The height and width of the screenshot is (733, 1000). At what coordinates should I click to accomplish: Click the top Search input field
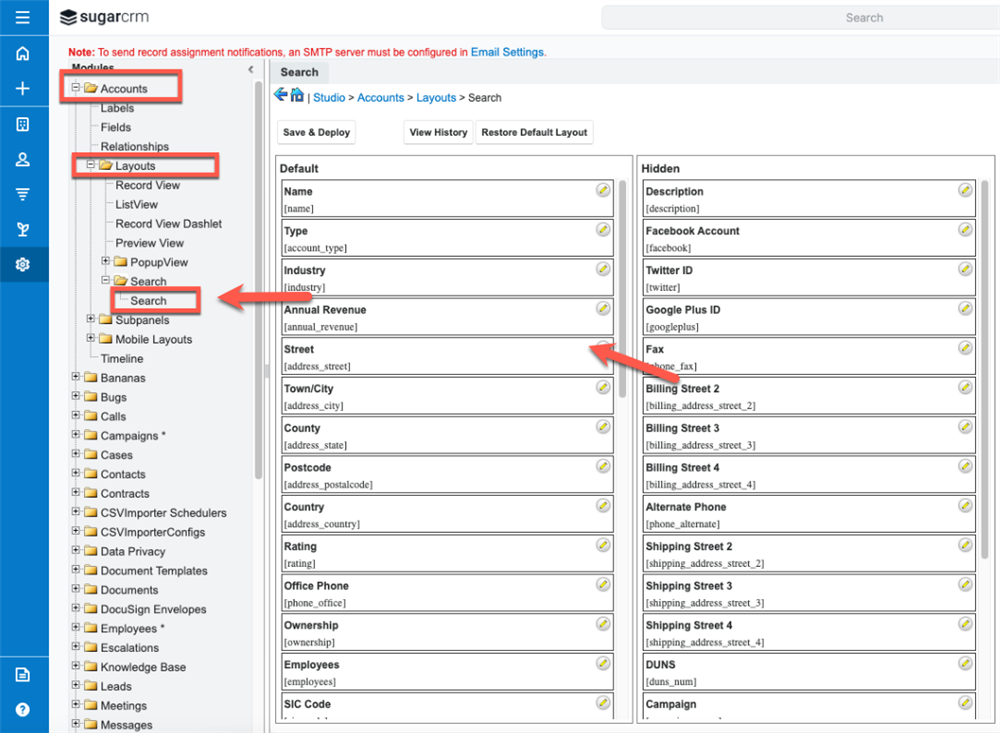800,17
